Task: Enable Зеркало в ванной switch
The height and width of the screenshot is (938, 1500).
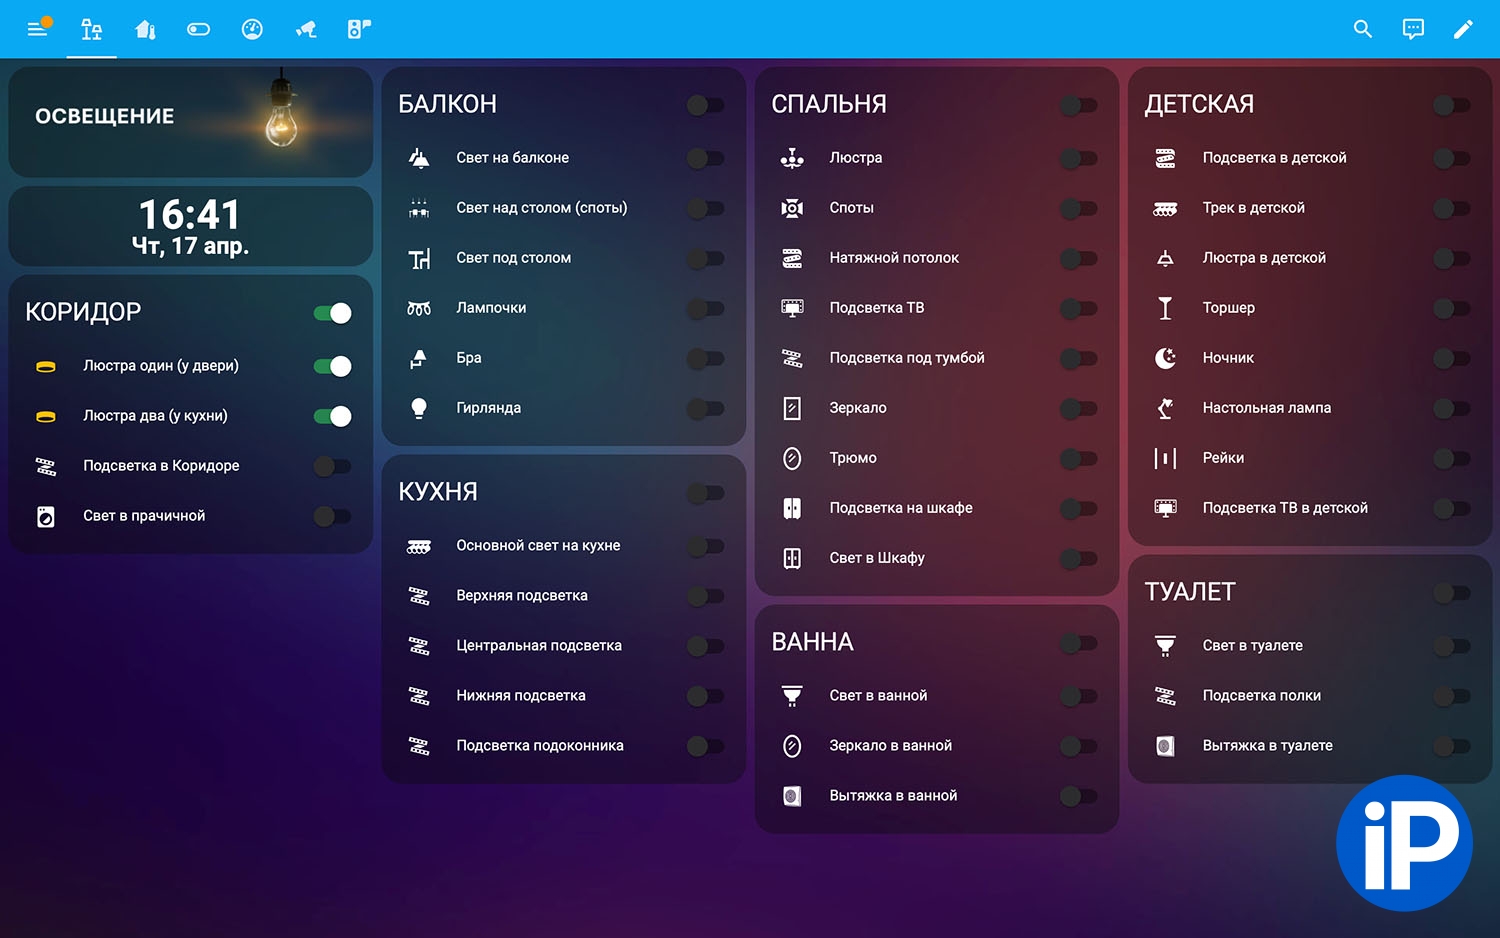Action: (1079, 746)
